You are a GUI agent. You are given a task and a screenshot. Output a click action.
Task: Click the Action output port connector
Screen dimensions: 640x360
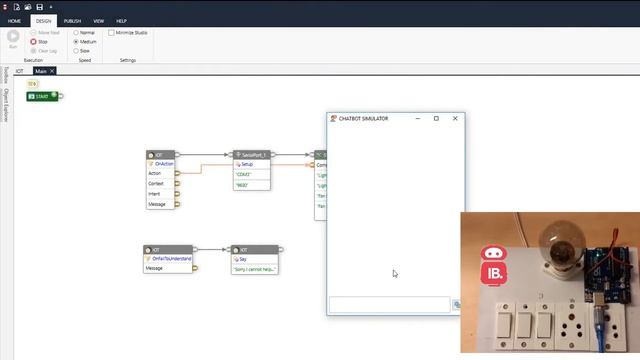pos(177,173)
